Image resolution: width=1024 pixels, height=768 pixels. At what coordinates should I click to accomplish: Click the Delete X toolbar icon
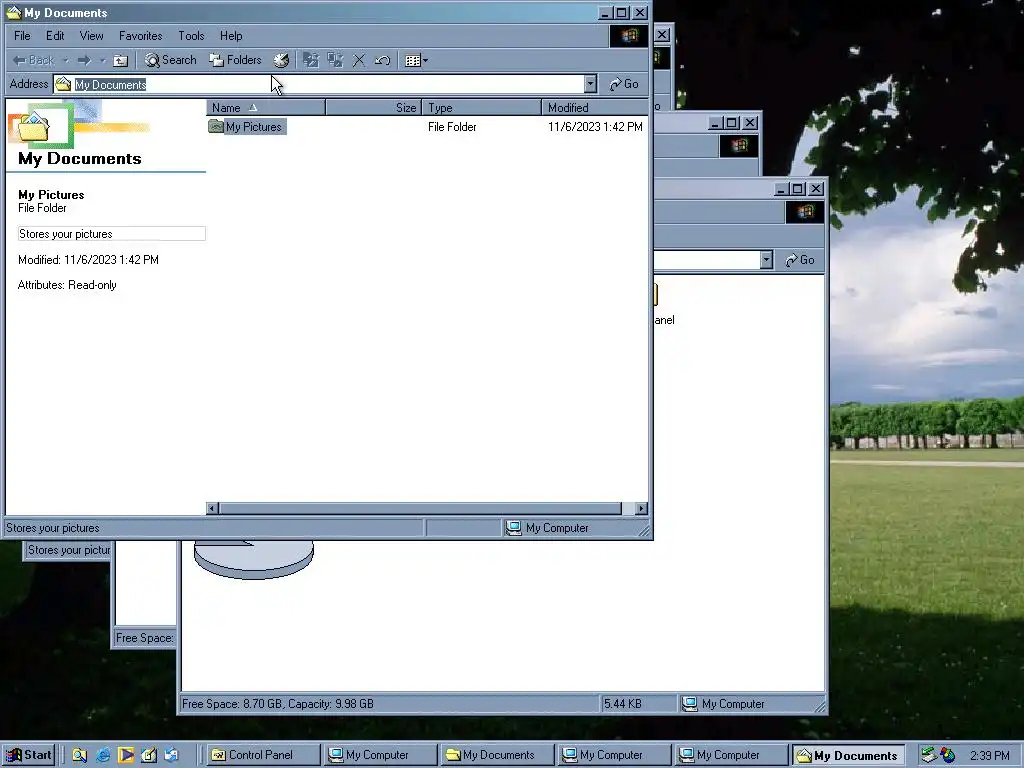[x=359, y=60]
